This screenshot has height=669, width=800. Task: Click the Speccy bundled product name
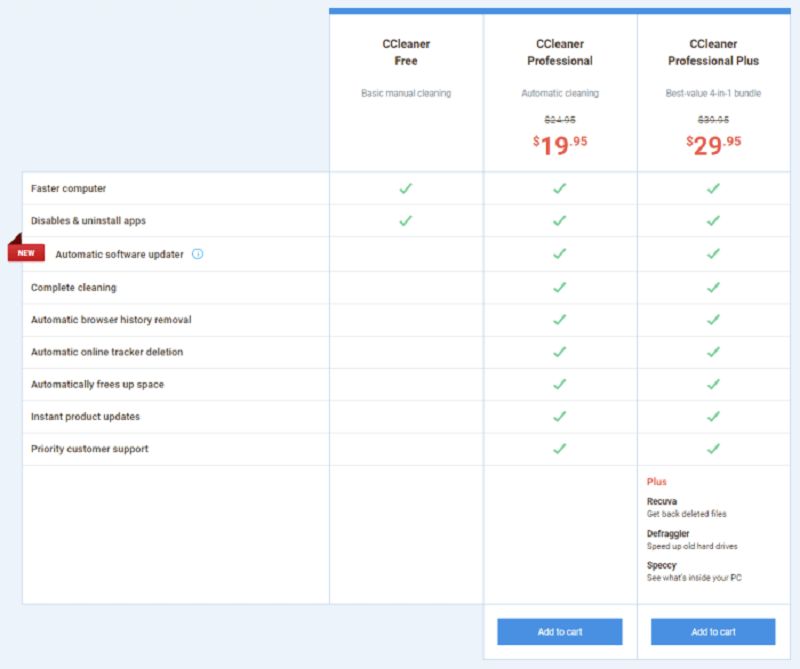pyautogui.click(x=661, y=565)
